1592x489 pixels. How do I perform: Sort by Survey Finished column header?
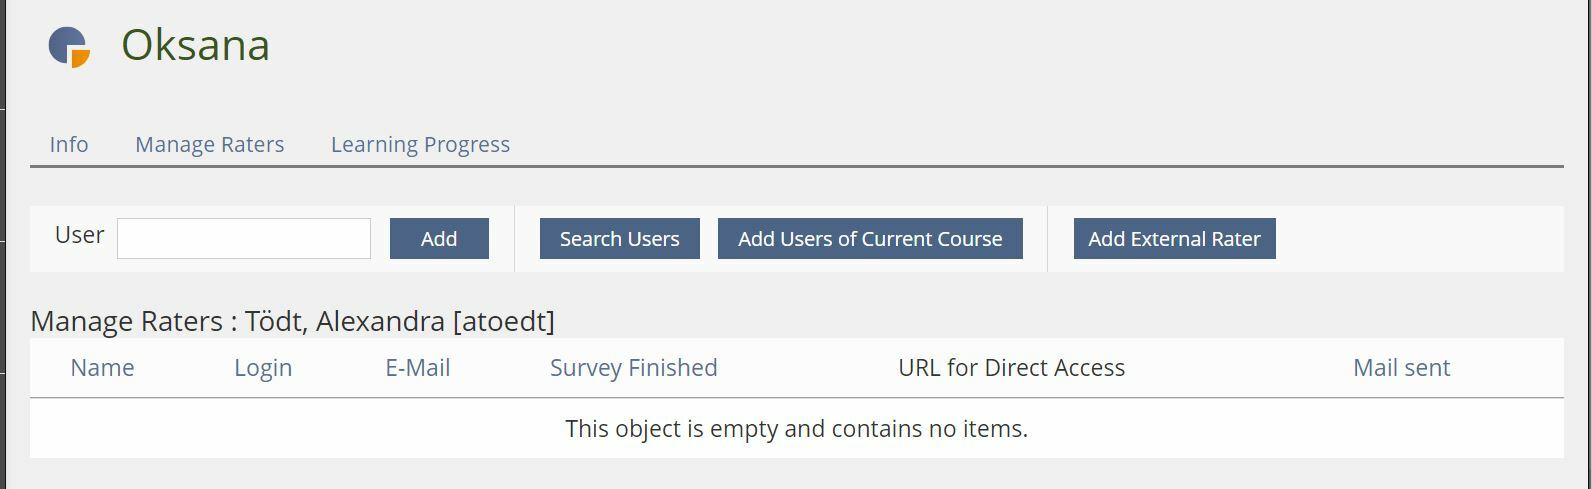[x=633, y=368]
